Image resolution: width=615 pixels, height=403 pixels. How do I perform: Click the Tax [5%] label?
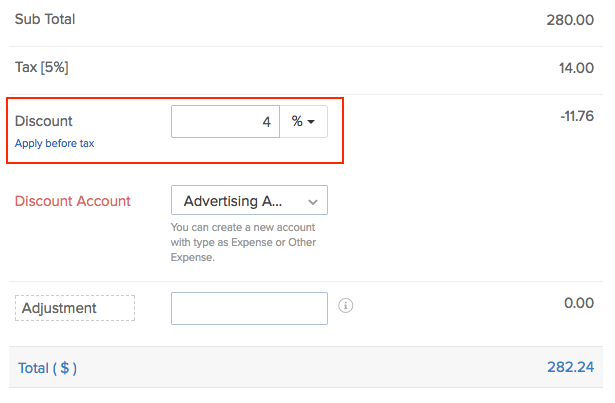click(42, 67)
